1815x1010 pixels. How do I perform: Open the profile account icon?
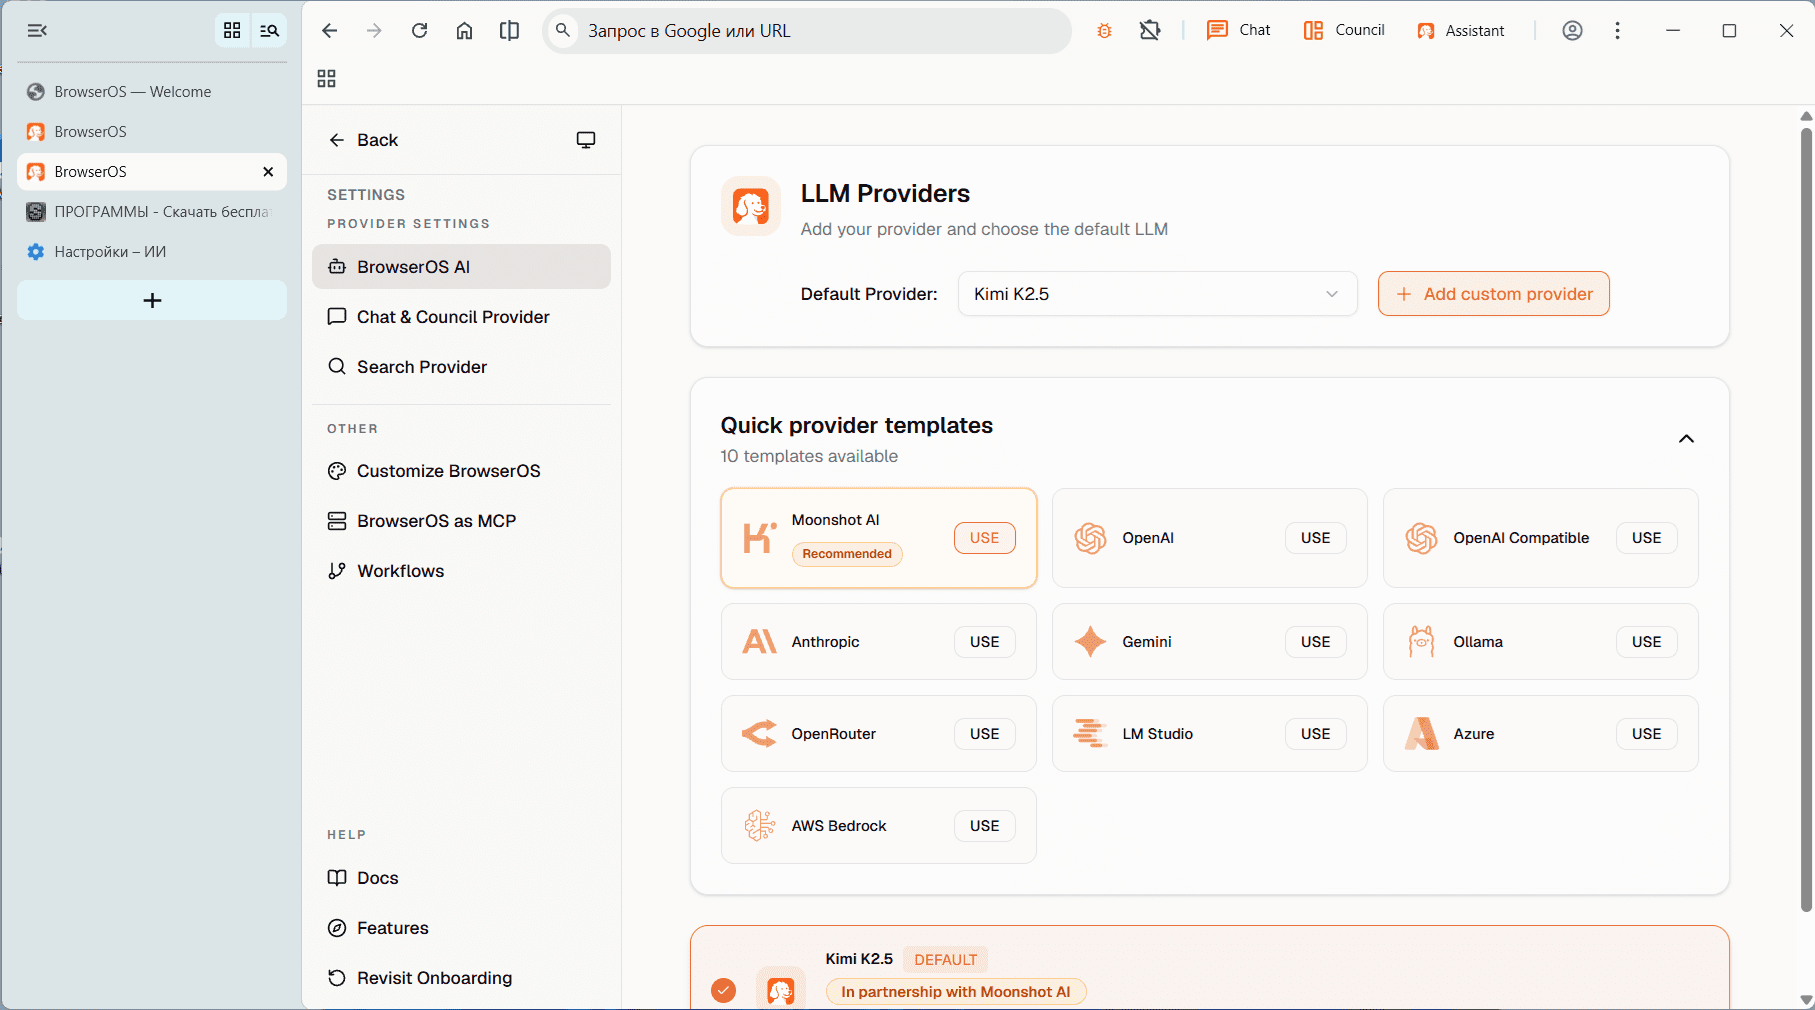(1572, 31)
